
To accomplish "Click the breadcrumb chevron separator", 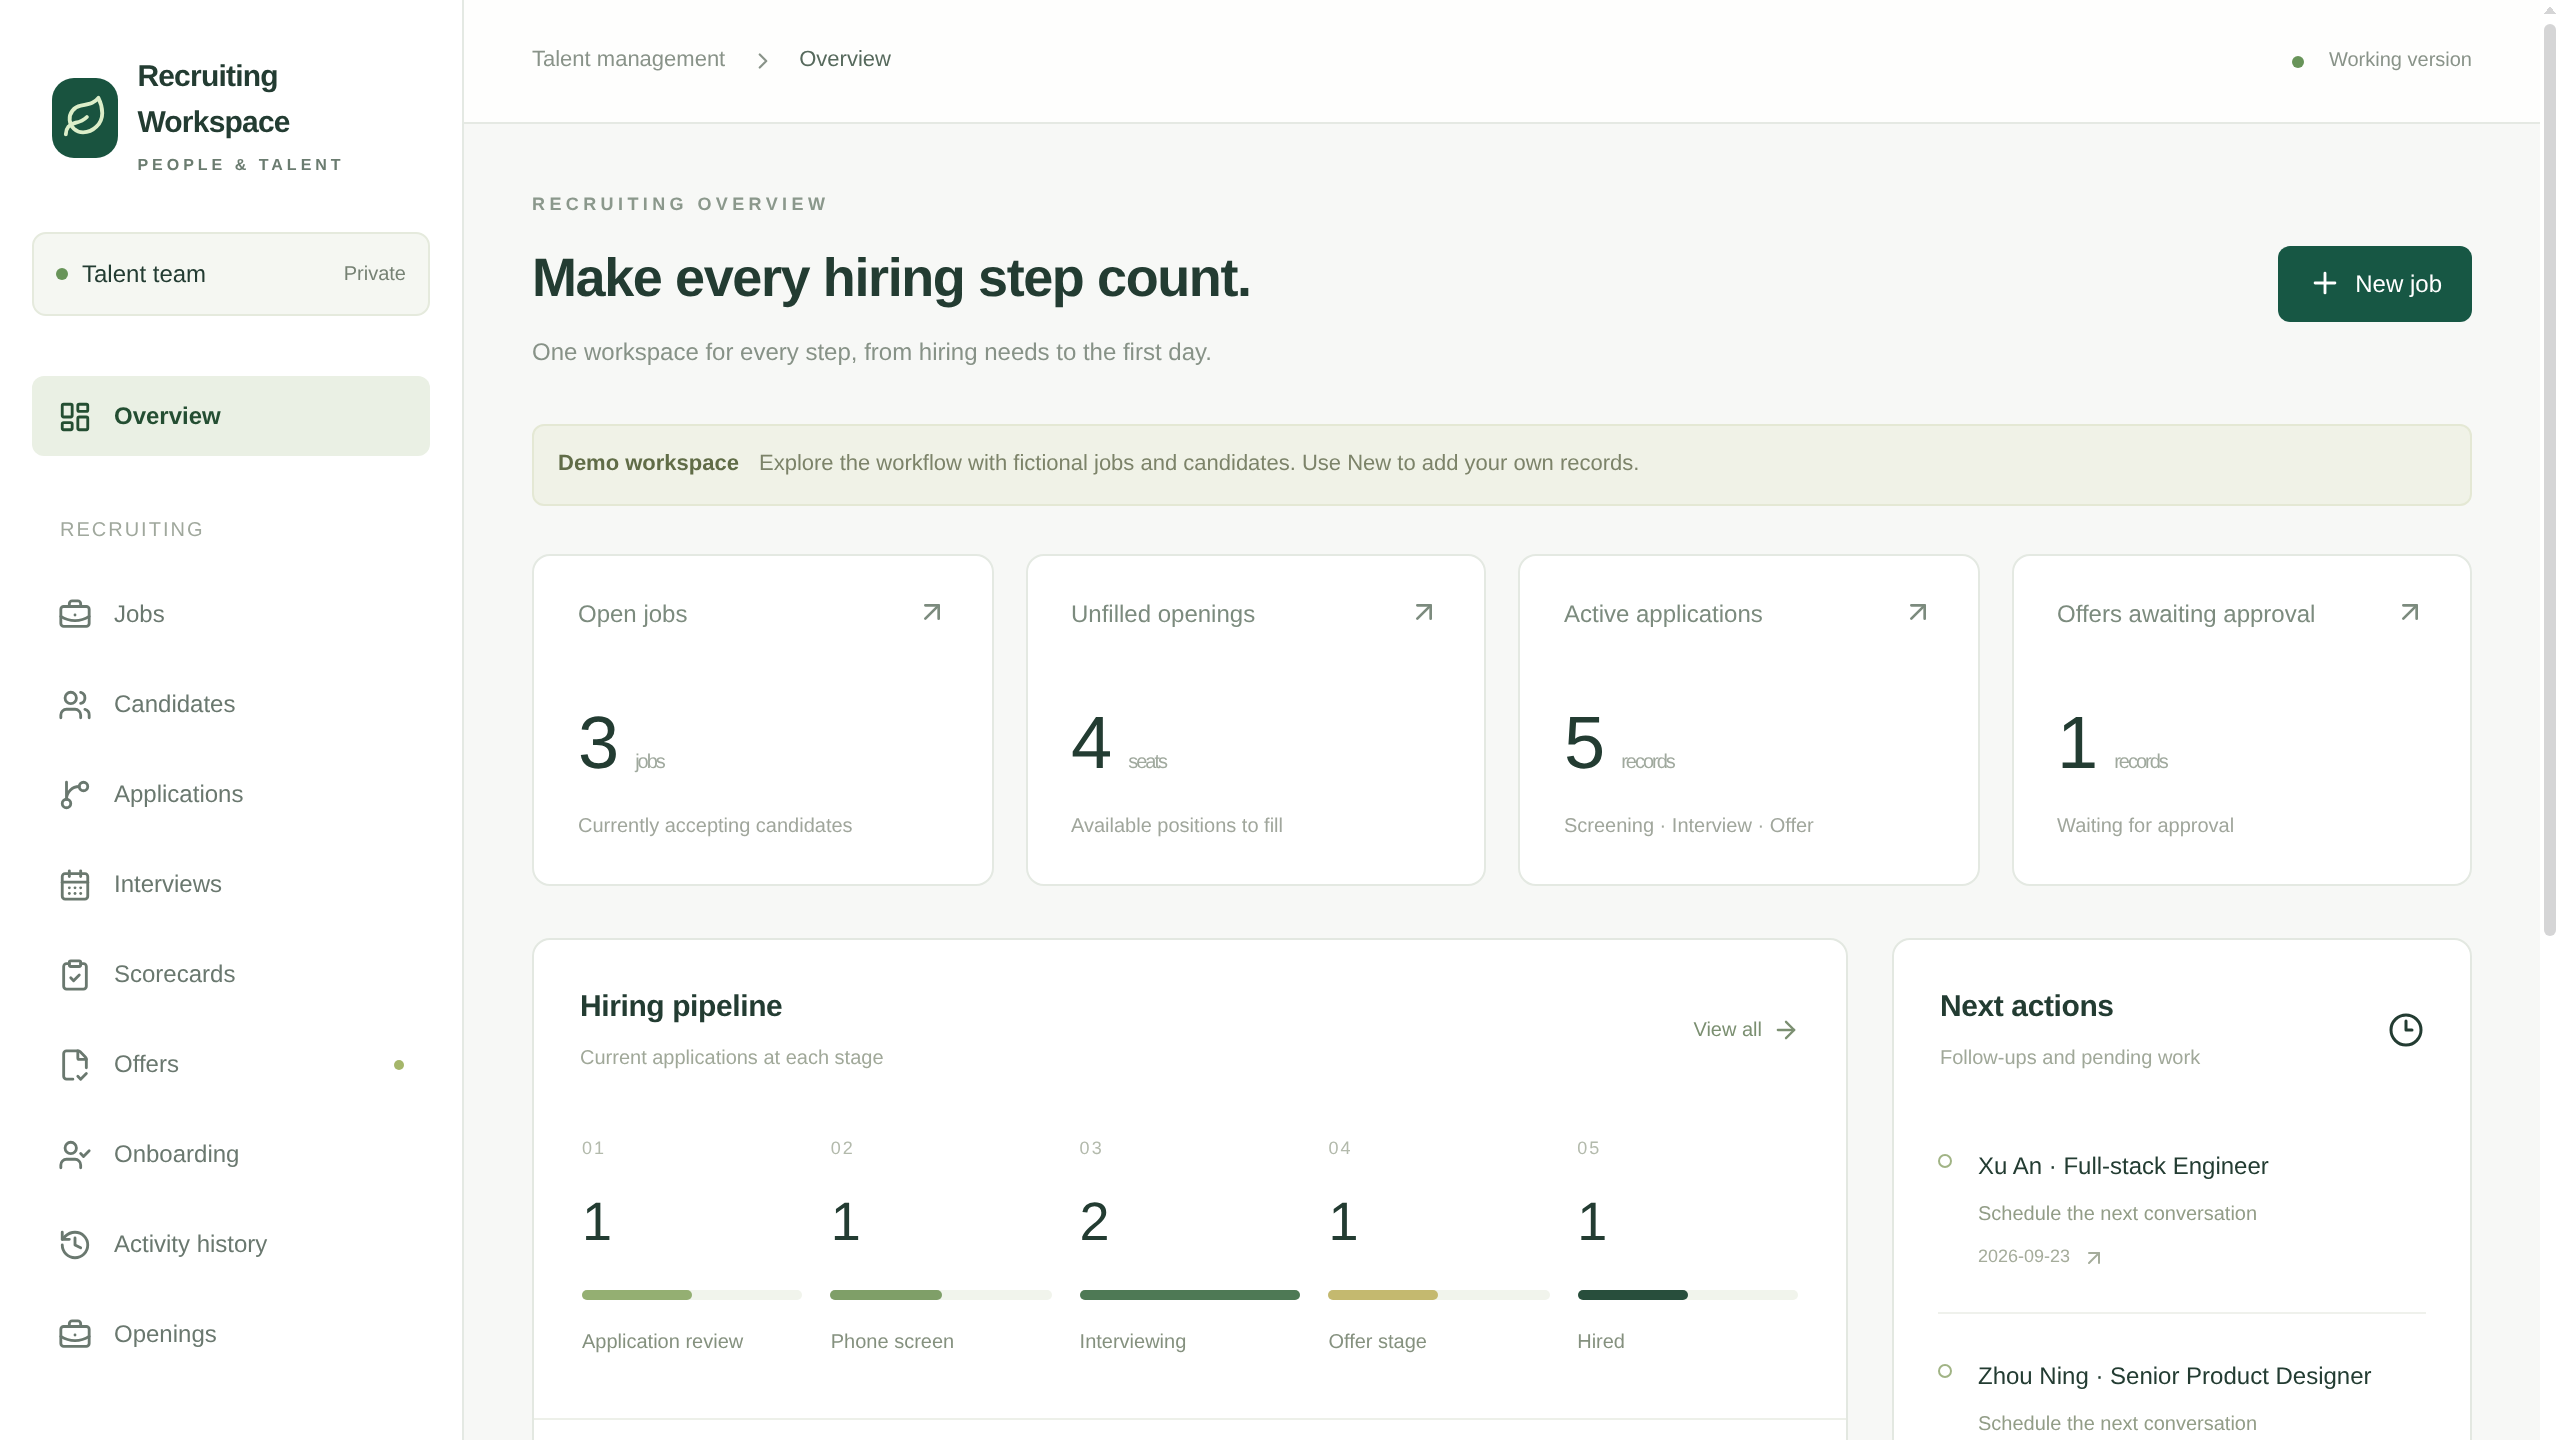I will pyautogui.click(x=763, y=61).
